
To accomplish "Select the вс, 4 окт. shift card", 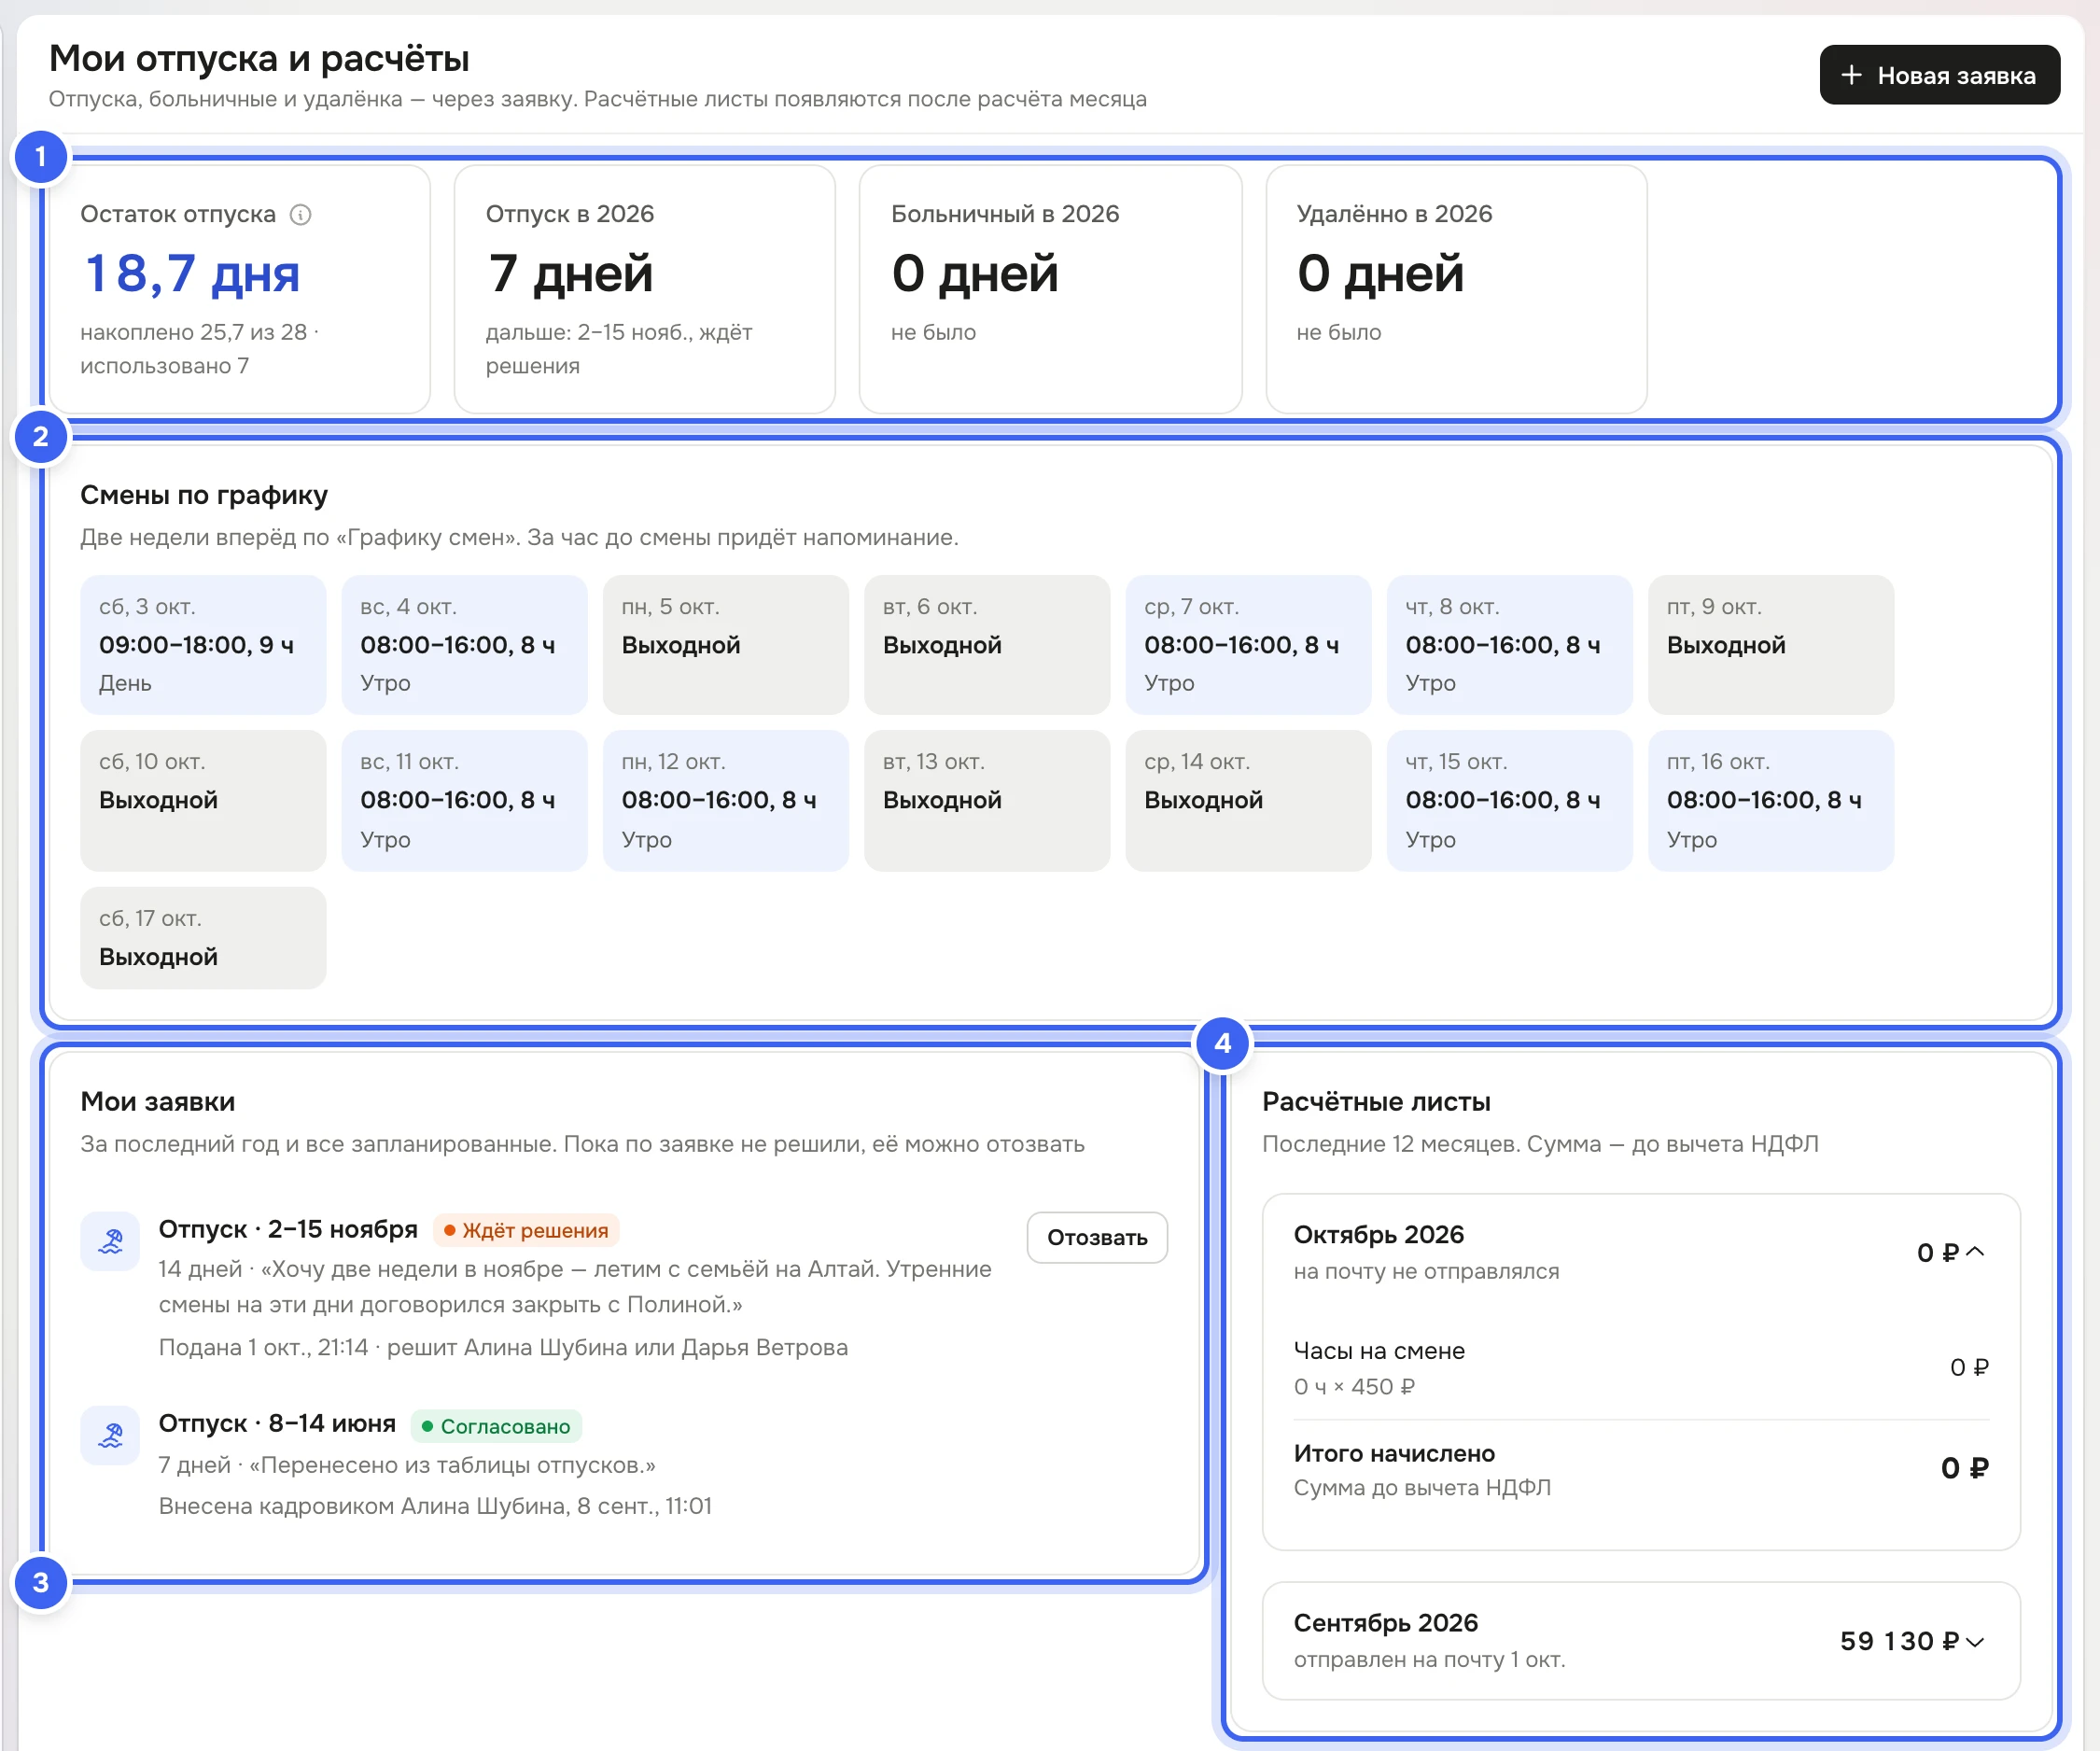I will coord(464,645).
